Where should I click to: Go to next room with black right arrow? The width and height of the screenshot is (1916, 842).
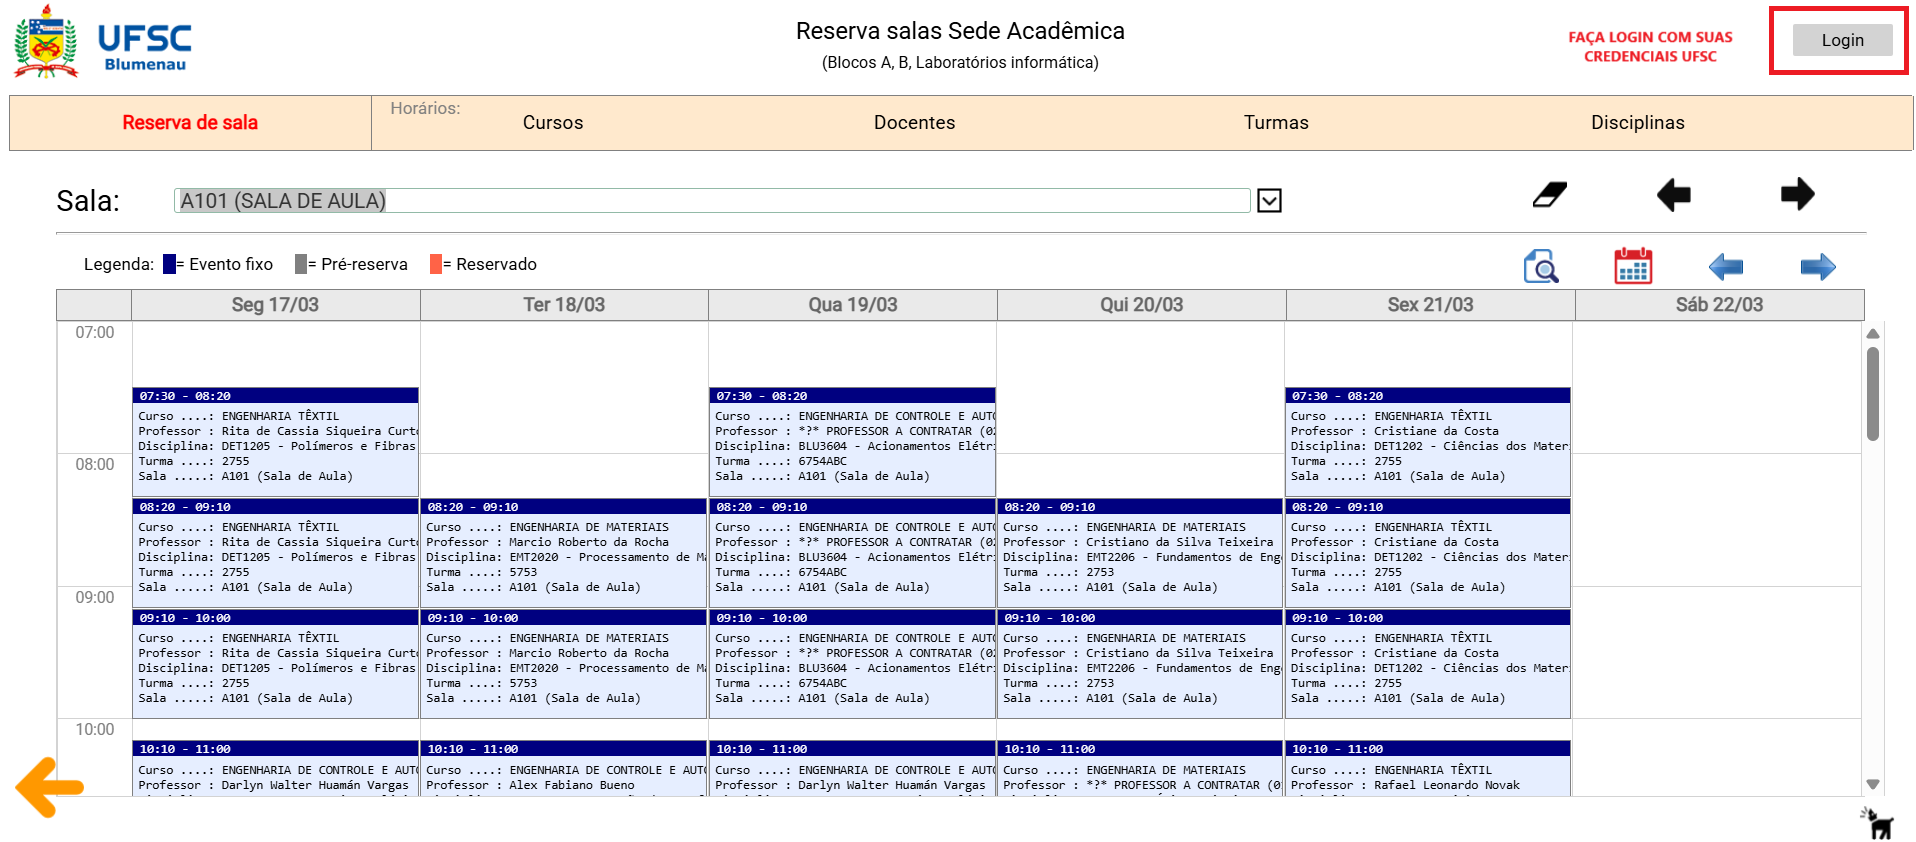click(x=1797, y=194)
